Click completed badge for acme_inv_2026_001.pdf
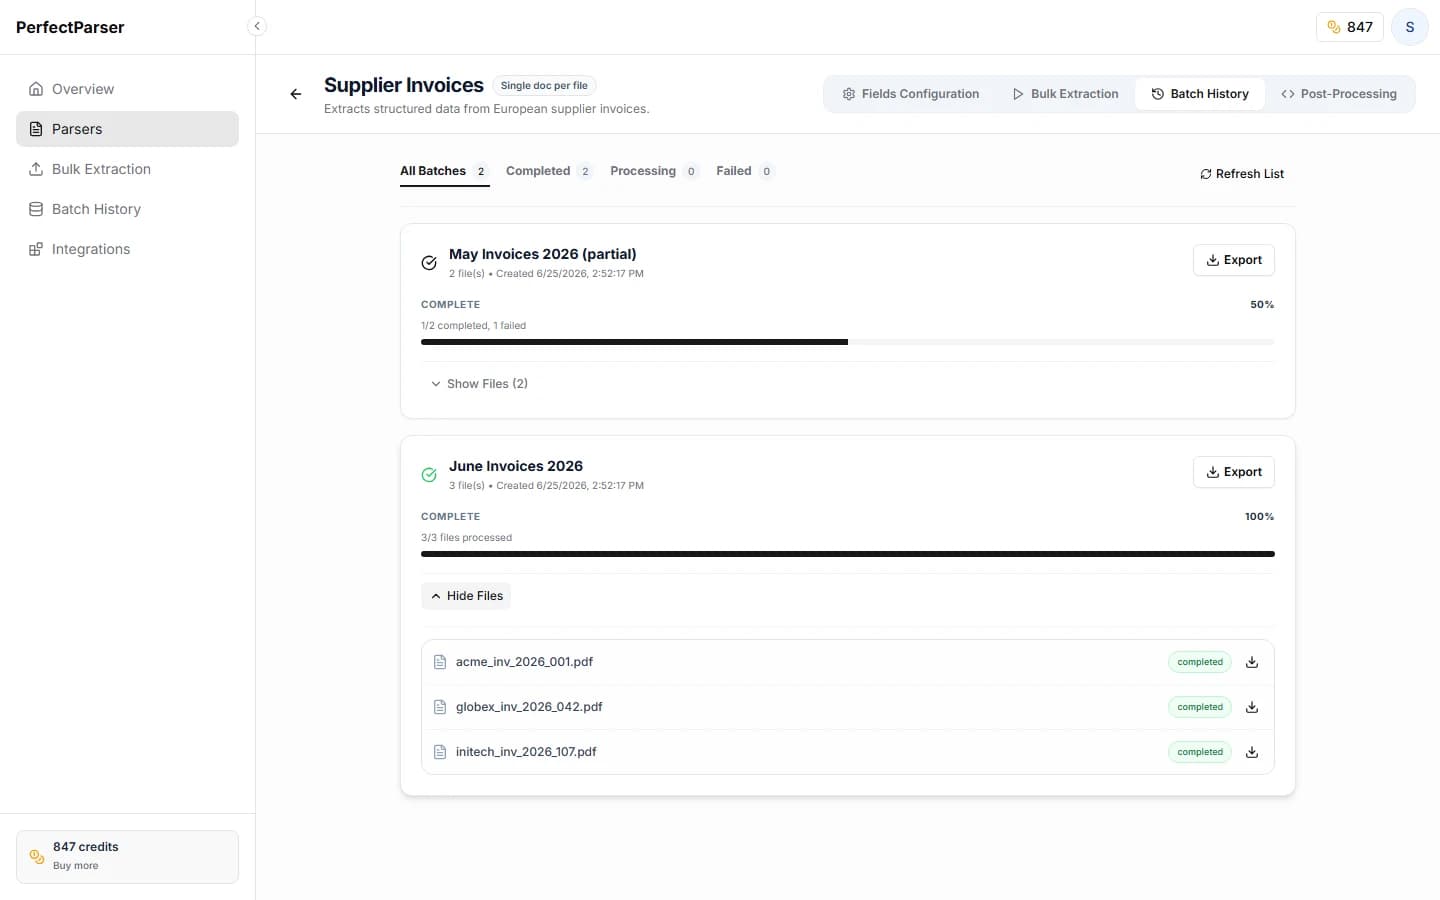The height and width of the screenshot is (900, 1440). coord(1200,662)
